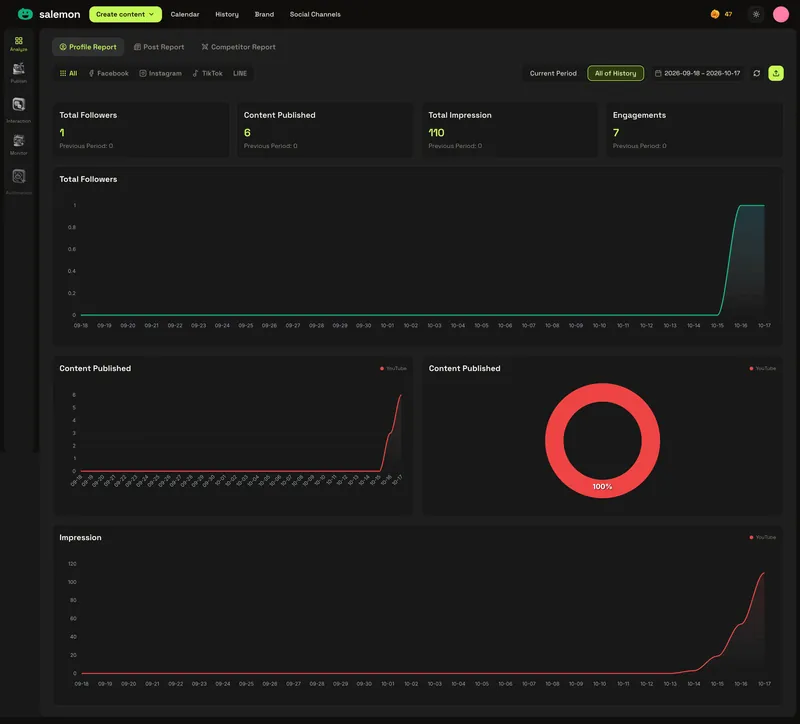
Task: Open the Interaction section in sidebar
Action: pos(19,110)
